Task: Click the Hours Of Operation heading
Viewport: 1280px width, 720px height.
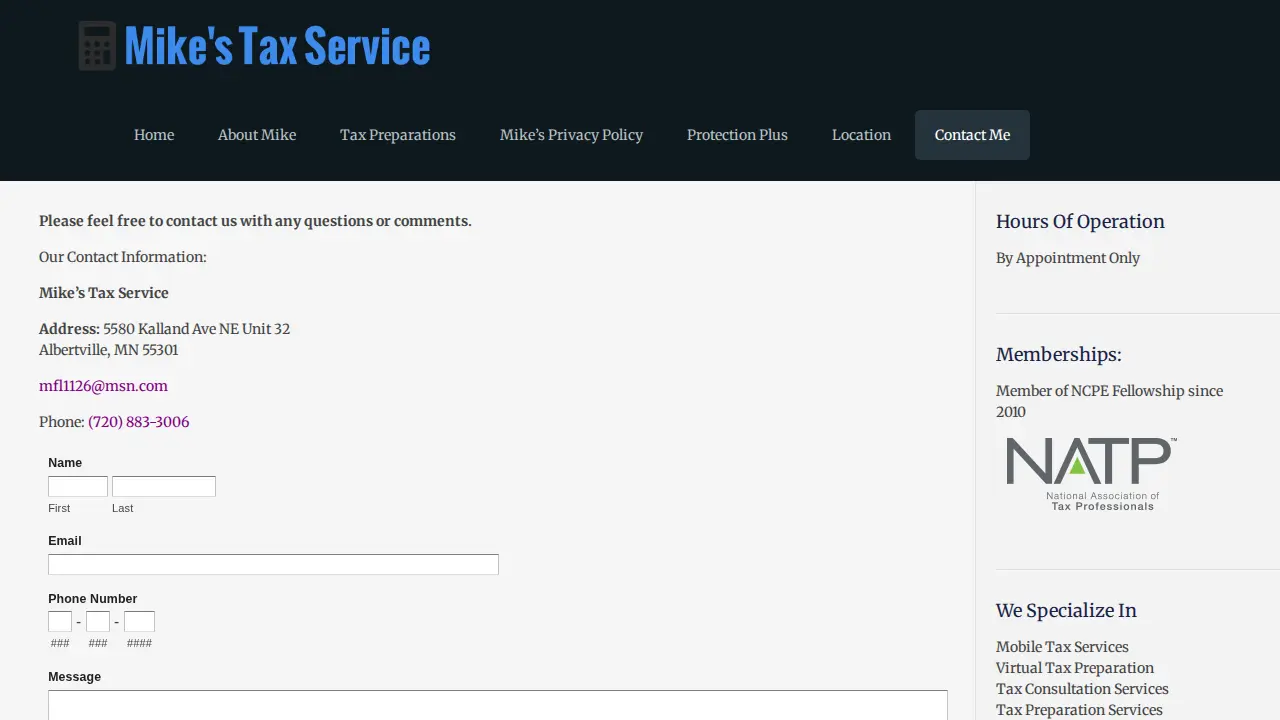Action: coord(1080,222)
